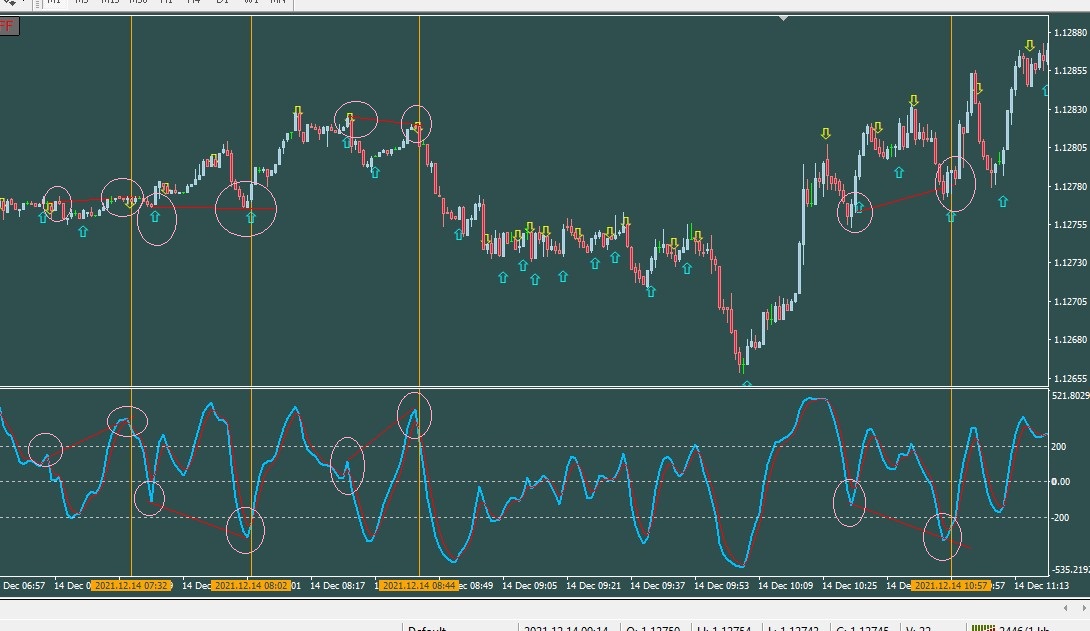This screenshot has width=1090, height=631.
Task: Click the 14 Dec 09:05 time label
Action: [x=530, y=586]
